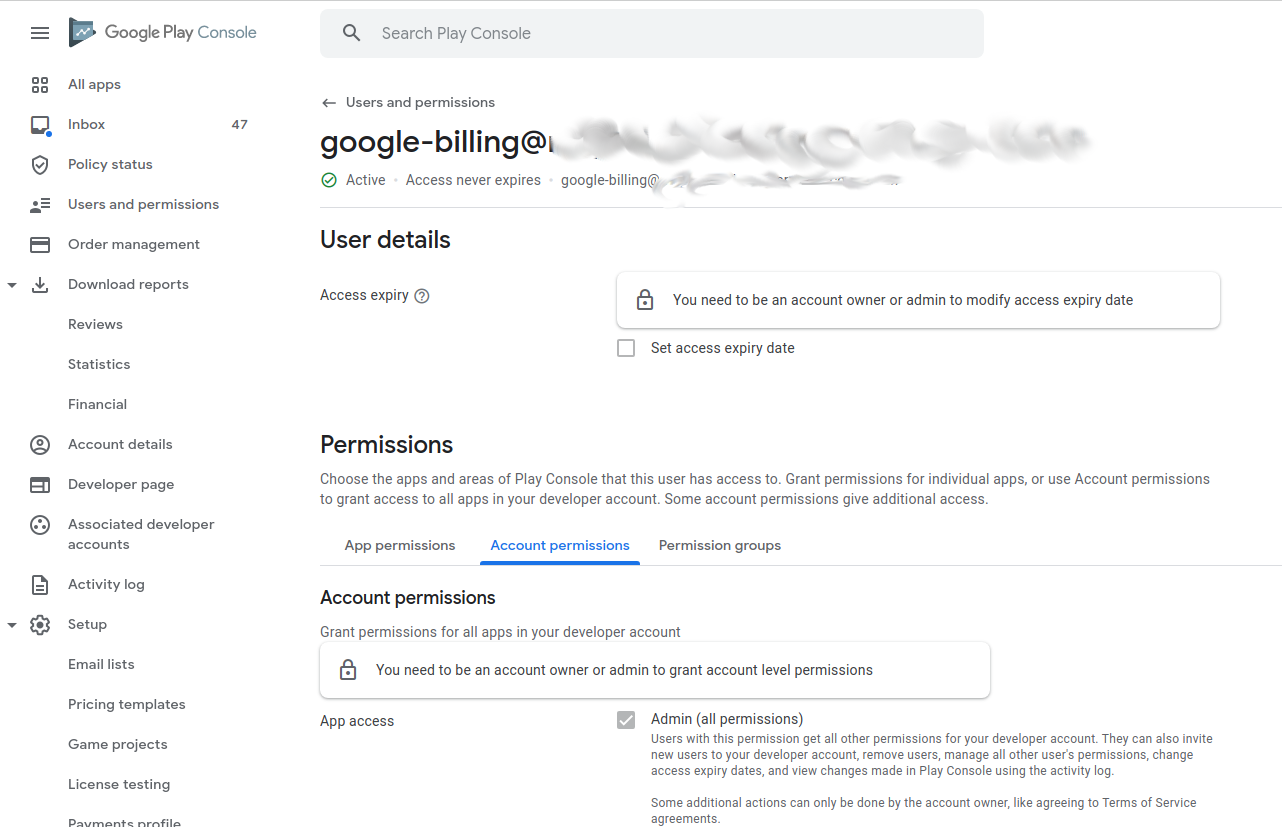Click the back arrow to Users and permissions
The height and width of the screenshot is (827, 1282).
pyautogui.click(x=329, y=103)
